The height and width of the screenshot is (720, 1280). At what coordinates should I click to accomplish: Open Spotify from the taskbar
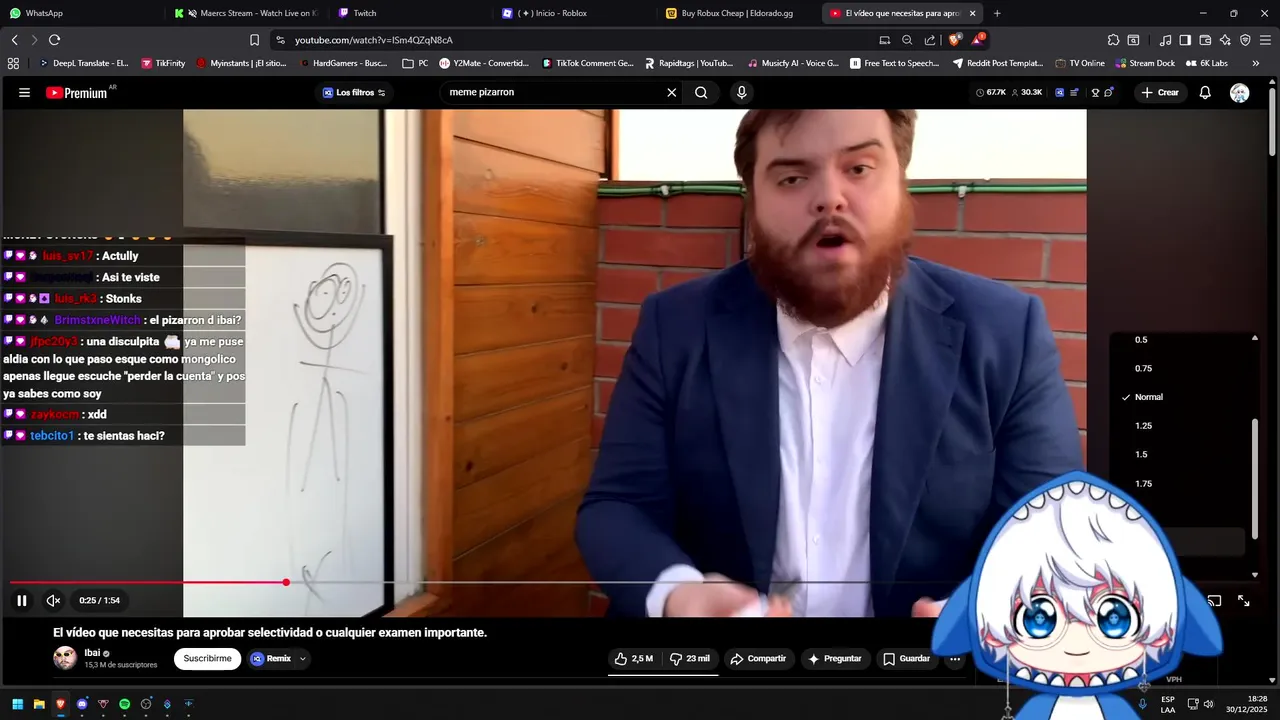pyautogui.click(x=124, y=704)
